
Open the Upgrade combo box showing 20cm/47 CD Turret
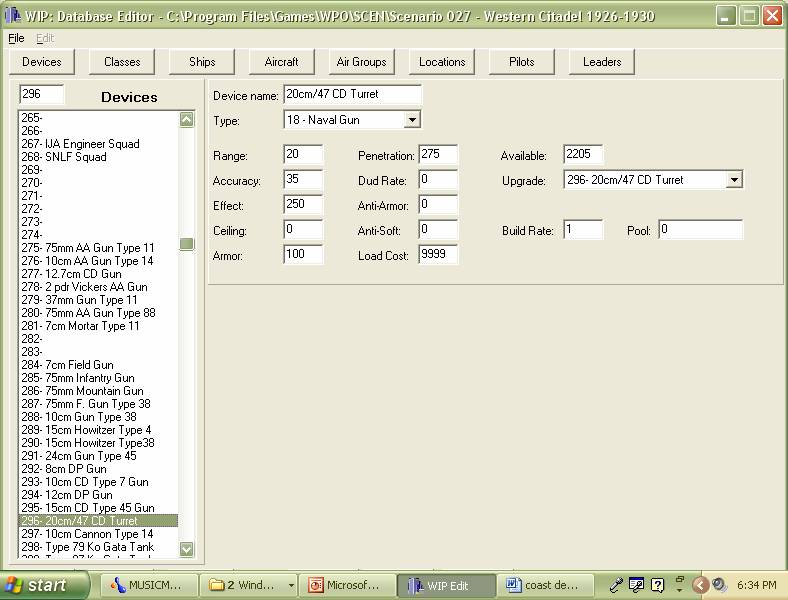click(653, 180)
